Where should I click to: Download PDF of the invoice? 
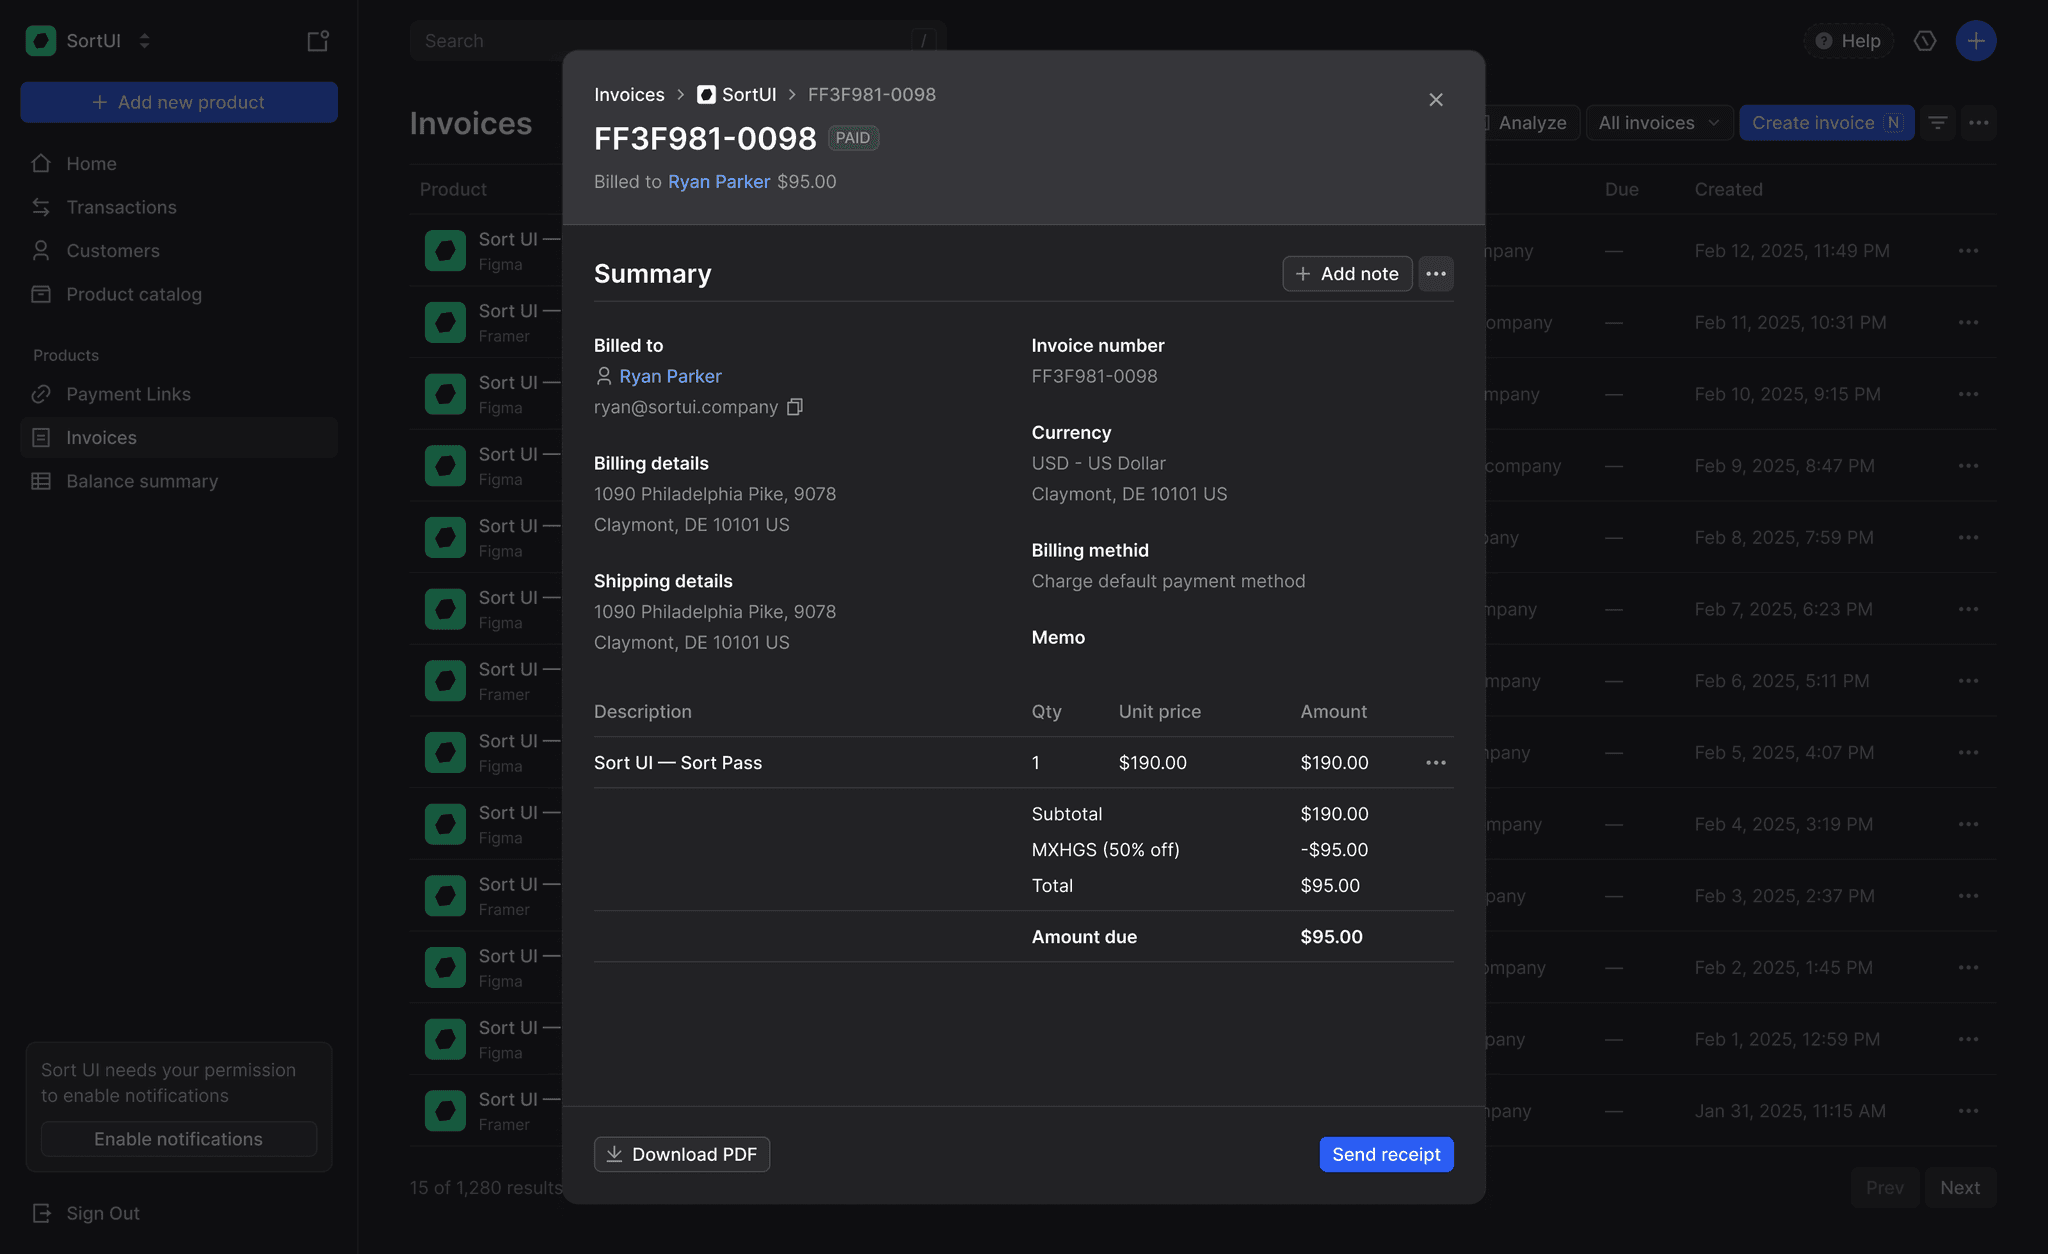coord(682,1154)
